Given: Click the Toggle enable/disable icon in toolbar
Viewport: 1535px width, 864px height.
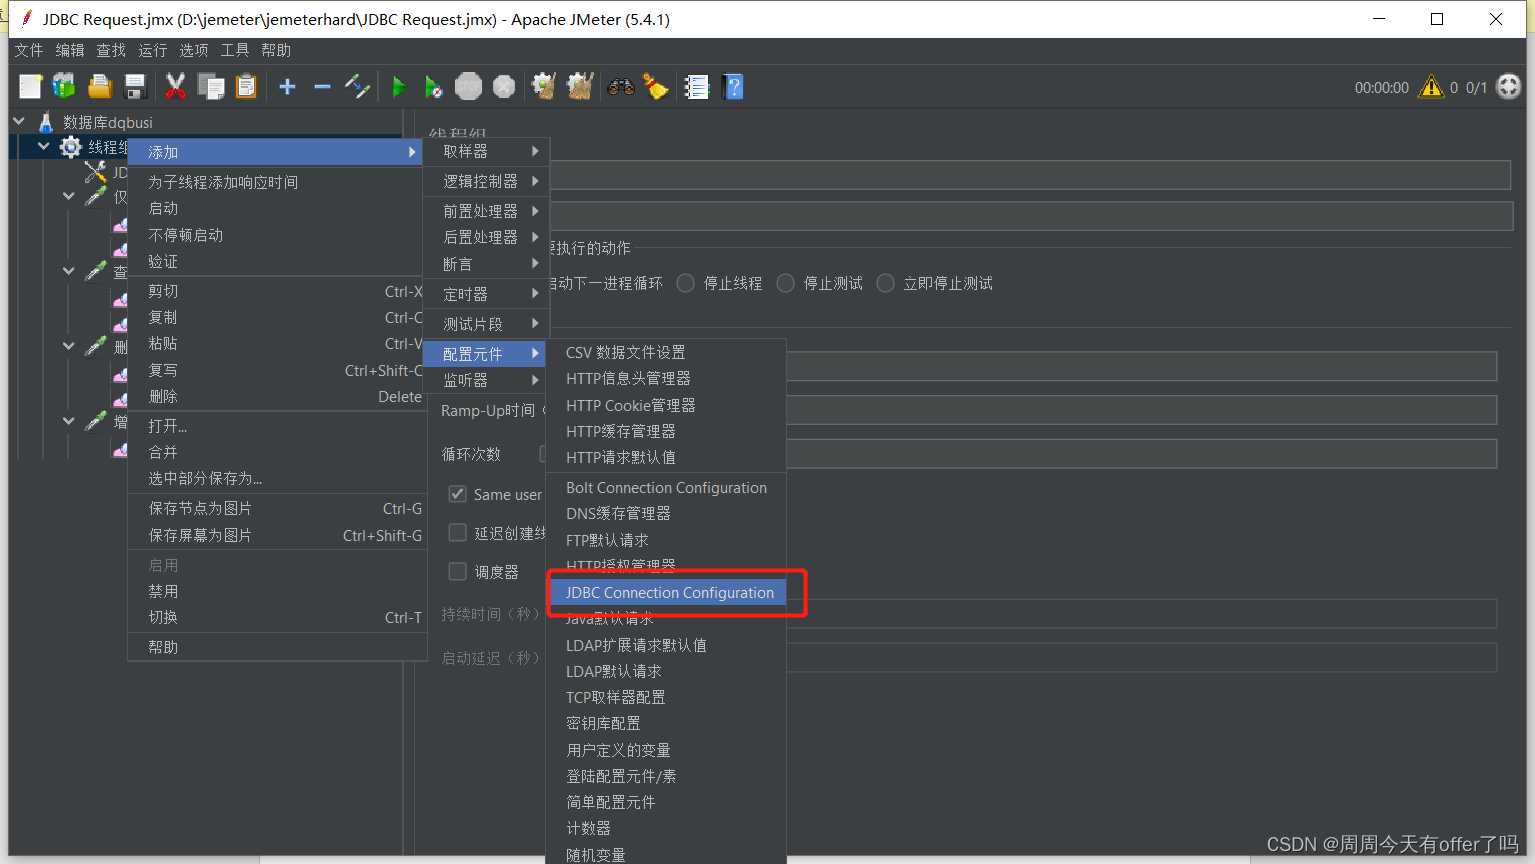Looking at the screenshot, I should (357, 87).
